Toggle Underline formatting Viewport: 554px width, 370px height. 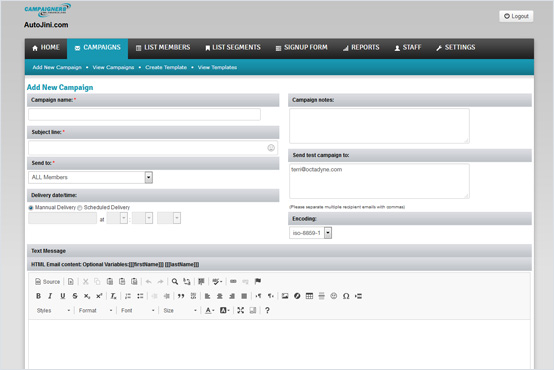[63, 296]
